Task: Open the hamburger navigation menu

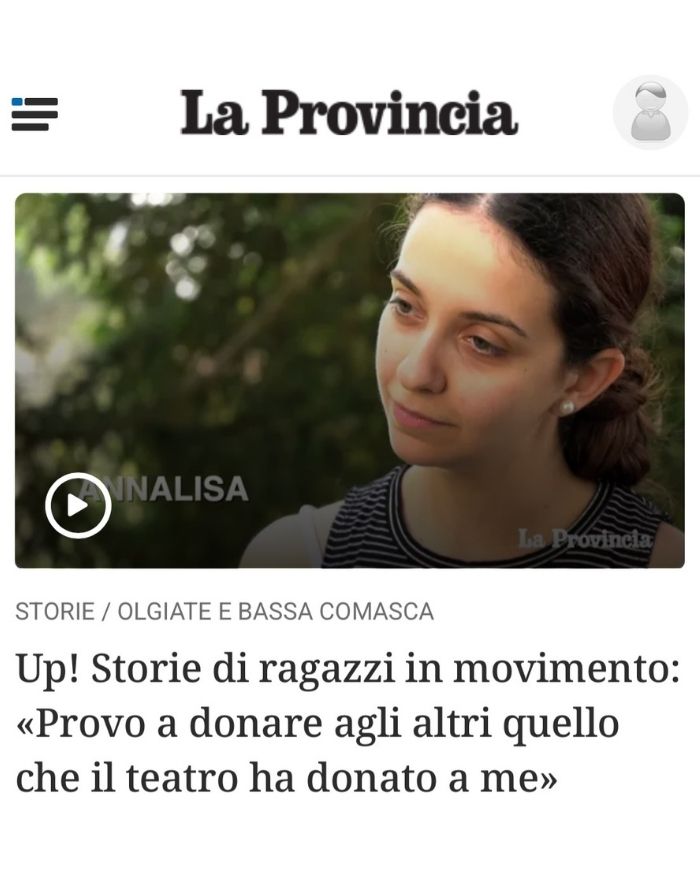Action: pyautogui.click(x=35, y=114)
